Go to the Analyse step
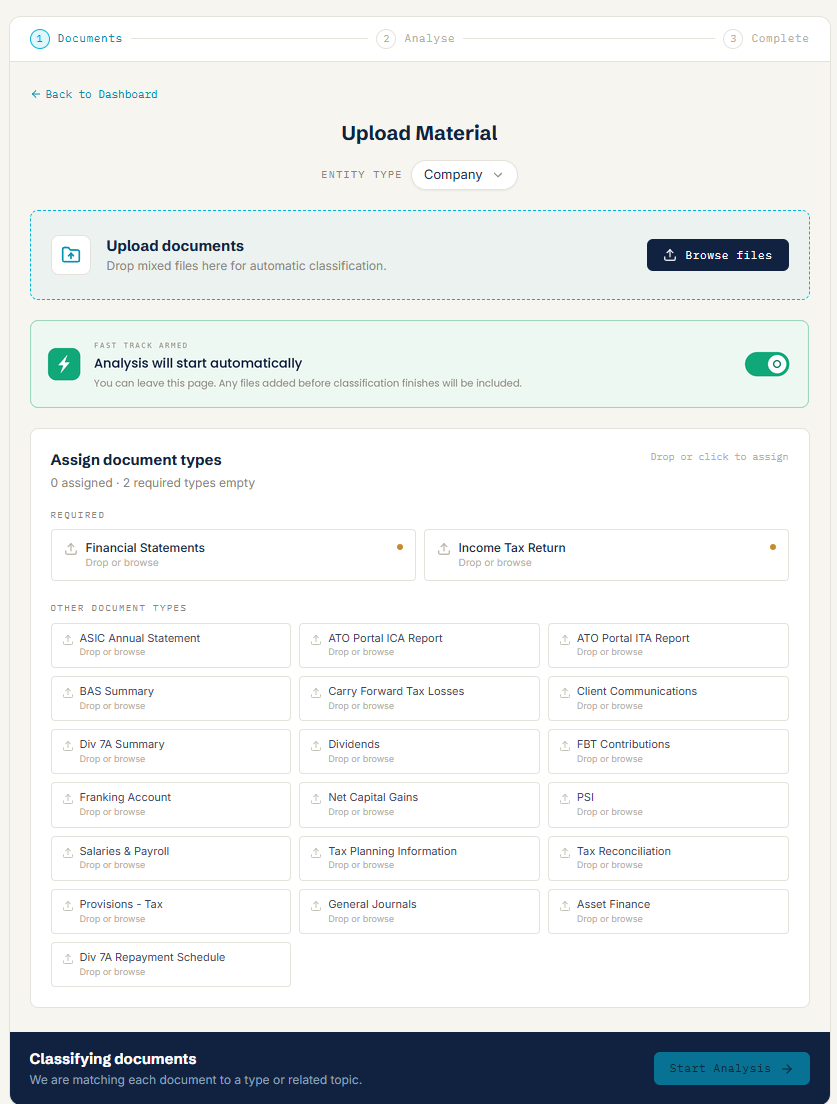 point(415,39)
